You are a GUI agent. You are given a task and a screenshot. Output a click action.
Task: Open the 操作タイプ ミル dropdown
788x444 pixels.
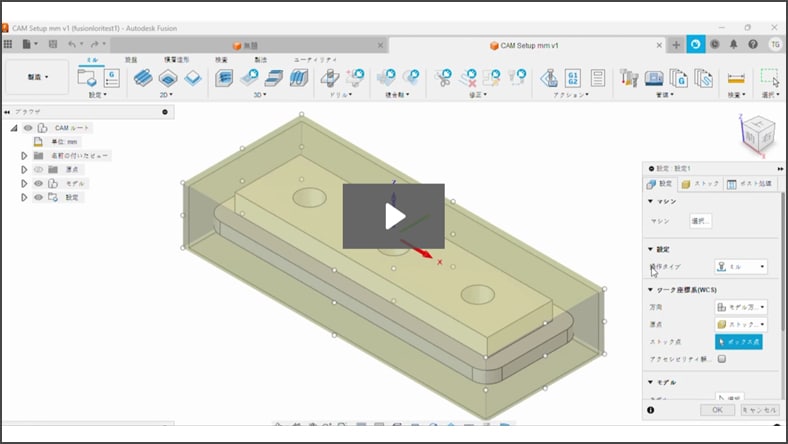[741, 266]
